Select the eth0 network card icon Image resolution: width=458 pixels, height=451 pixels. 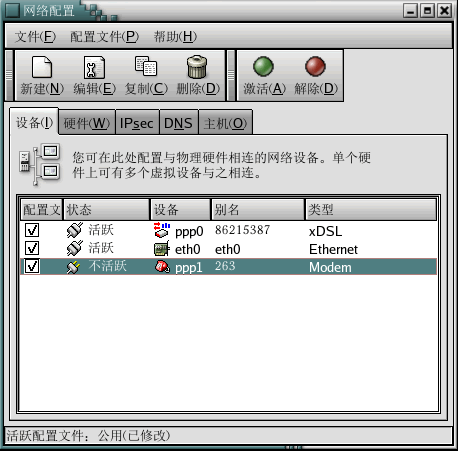pos(162,249)
